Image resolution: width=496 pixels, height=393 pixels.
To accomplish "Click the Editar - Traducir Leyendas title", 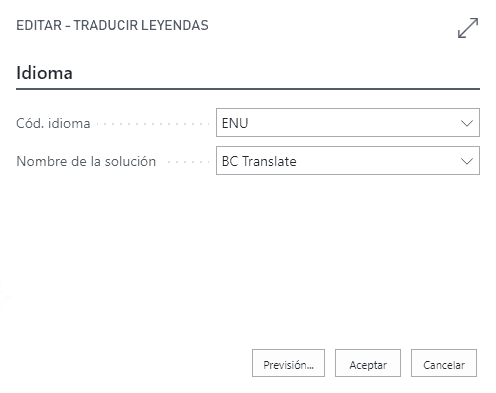I will [x=112, y=25].
